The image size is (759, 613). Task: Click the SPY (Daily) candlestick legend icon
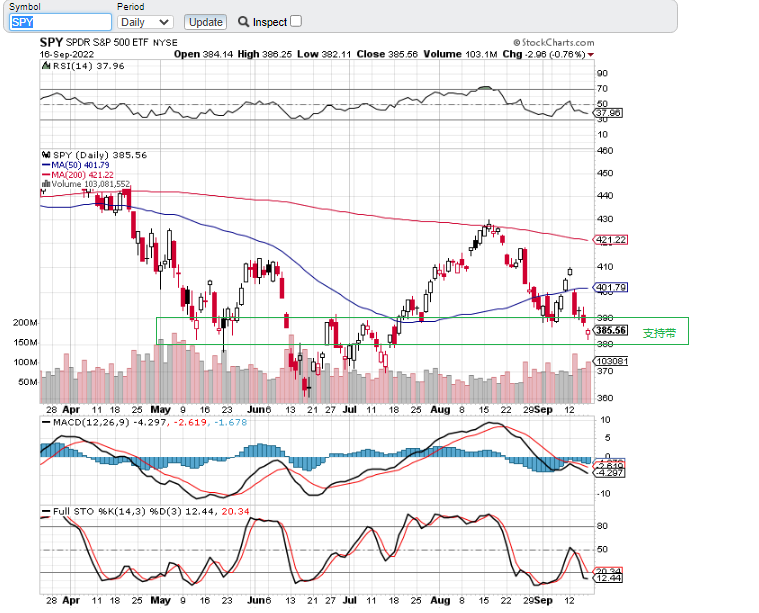[46, 155]
